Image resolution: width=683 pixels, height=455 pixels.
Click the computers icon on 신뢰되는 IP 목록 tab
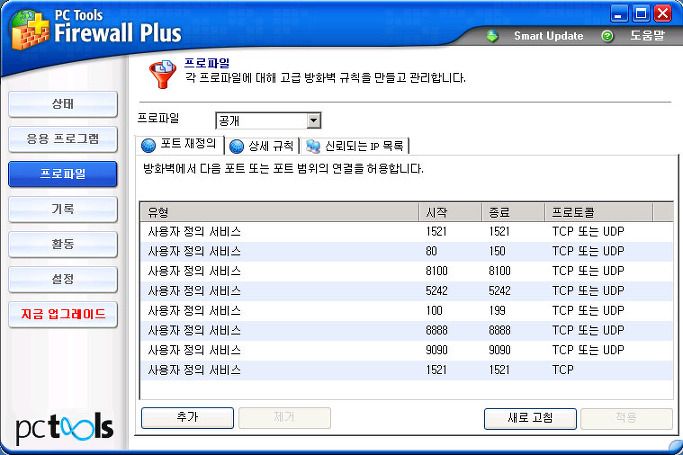click(x=313, y=146)
